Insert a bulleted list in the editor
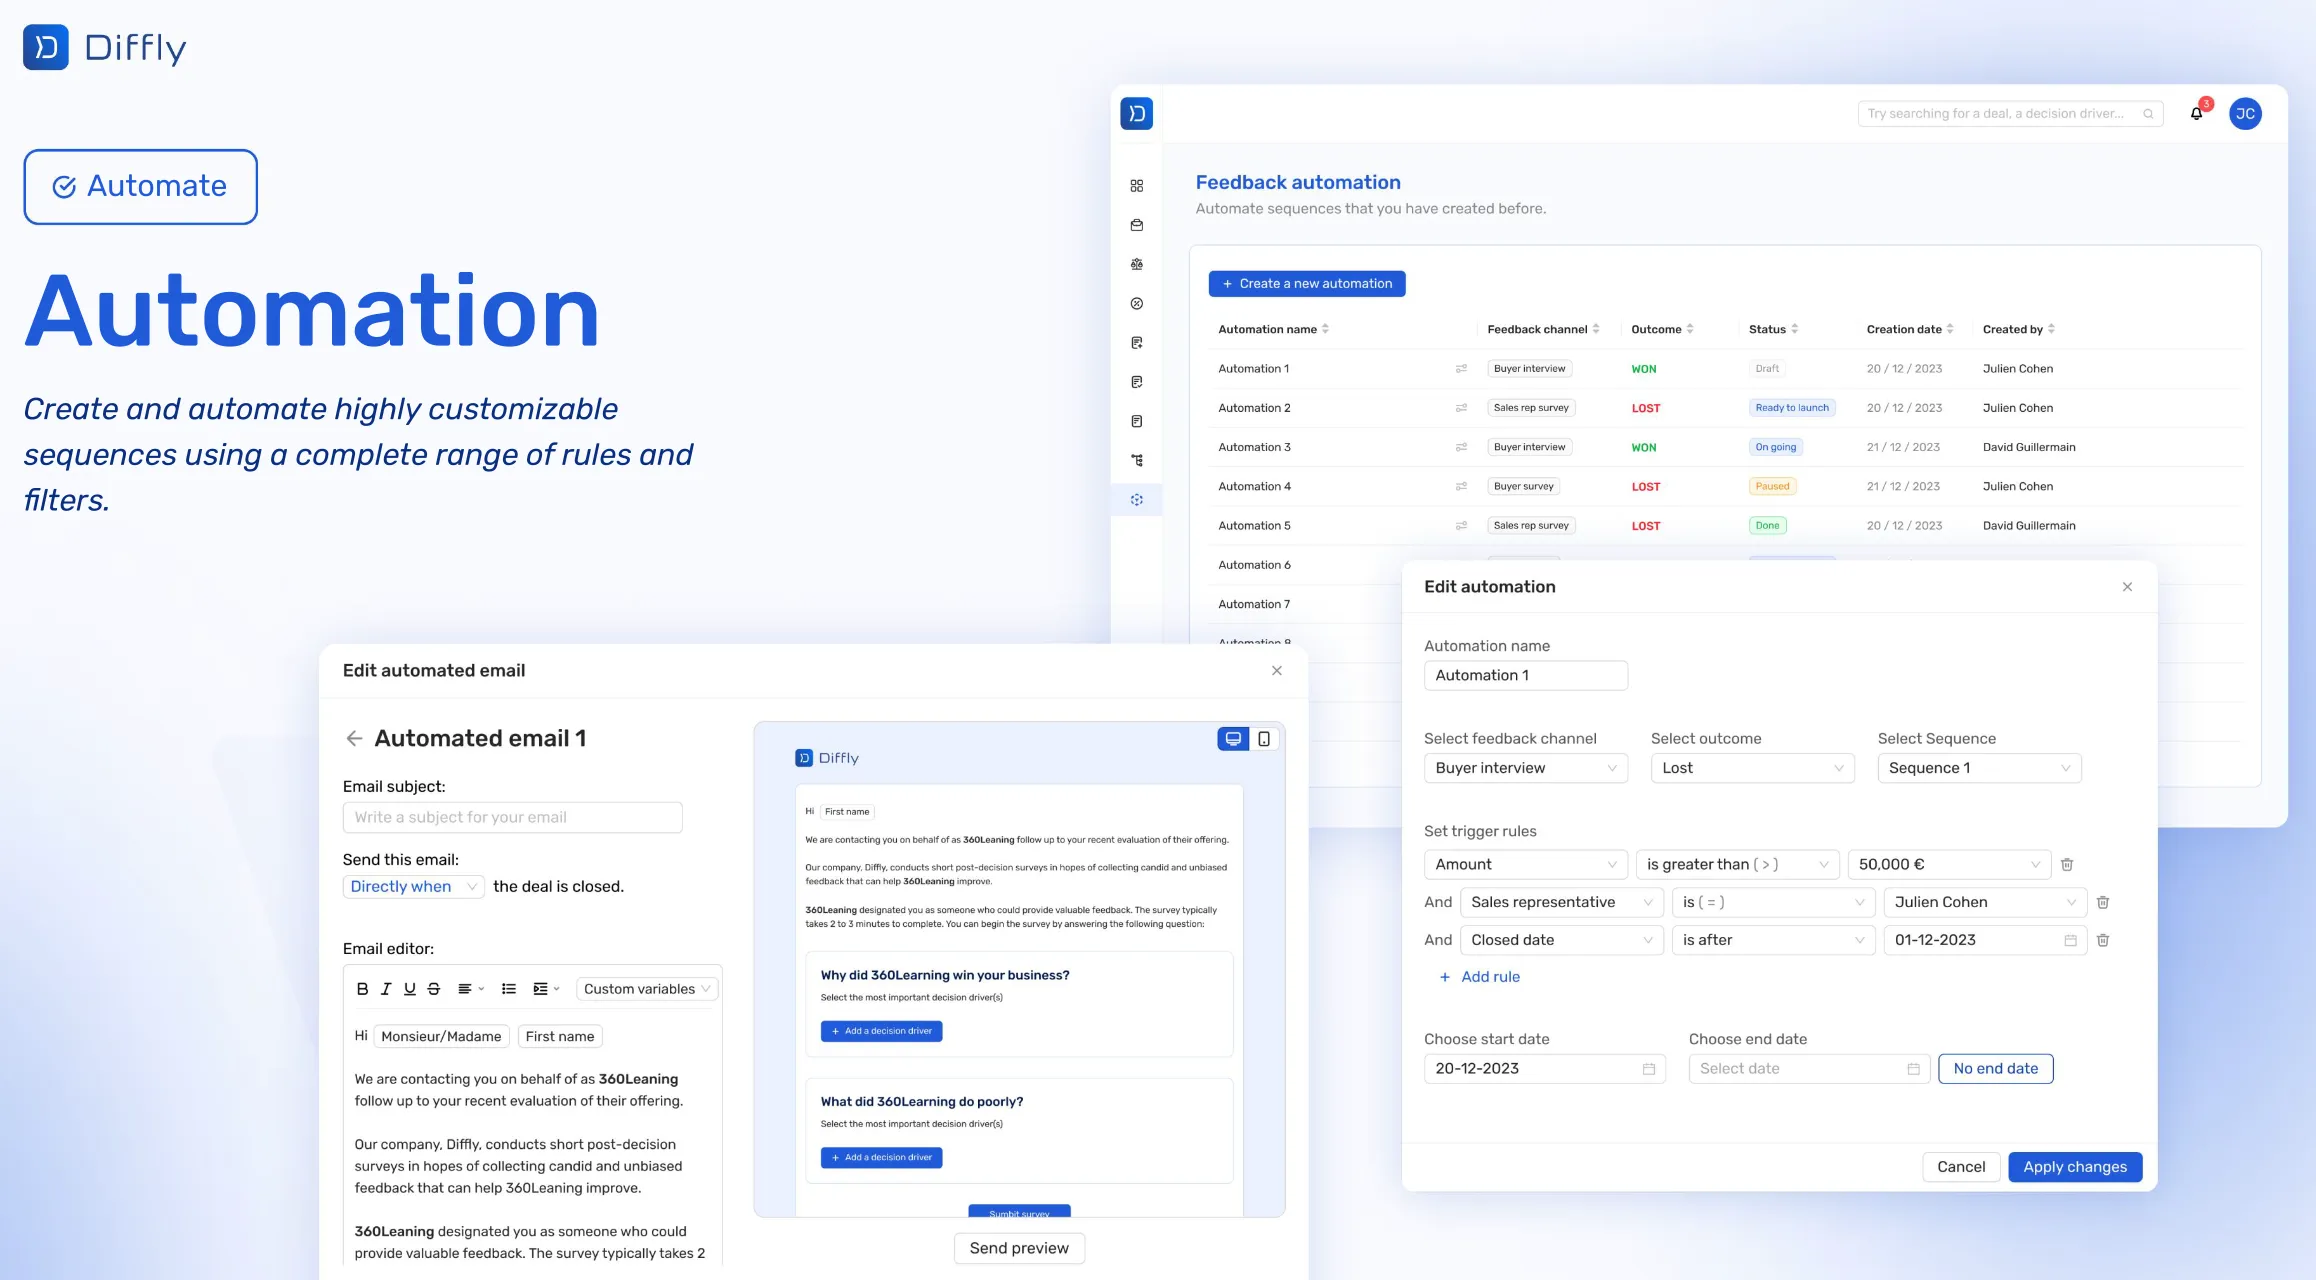This screenshot has width=2316, height=1280. tap(509, 989)
